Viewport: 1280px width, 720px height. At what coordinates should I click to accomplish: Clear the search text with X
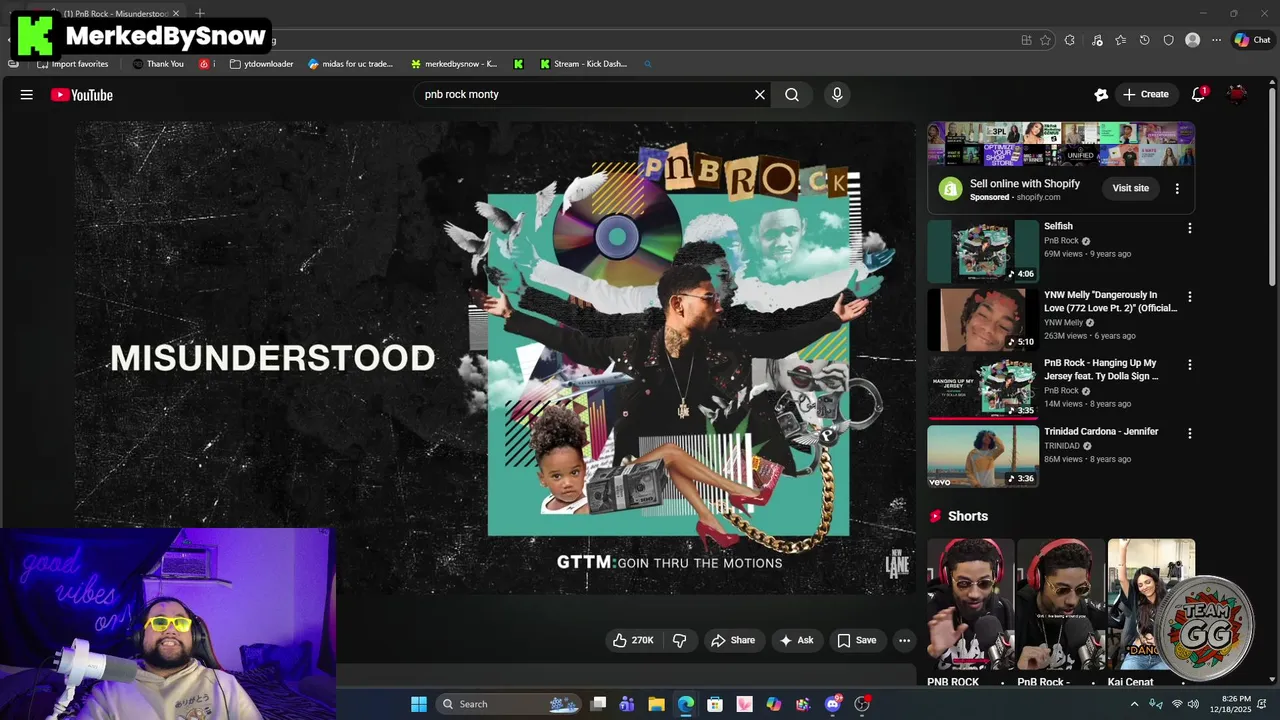(x=760, y=95)
